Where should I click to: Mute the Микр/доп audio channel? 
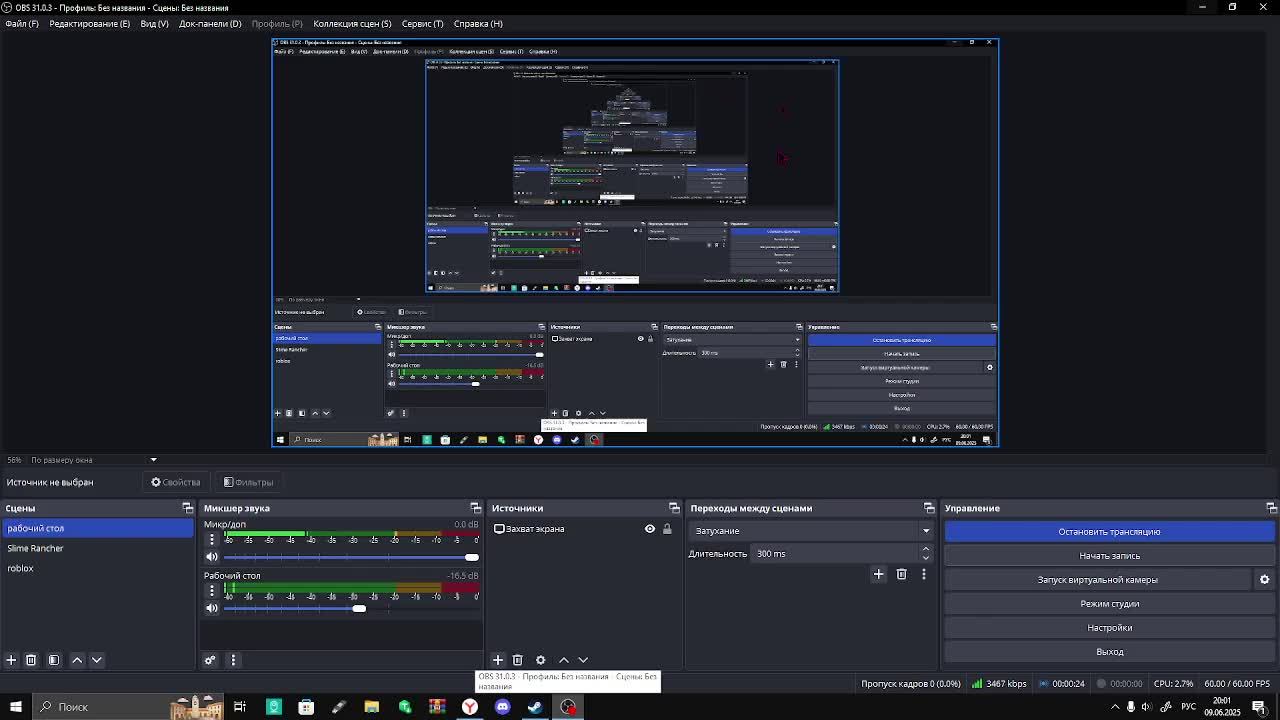click(x=211, y=557)
